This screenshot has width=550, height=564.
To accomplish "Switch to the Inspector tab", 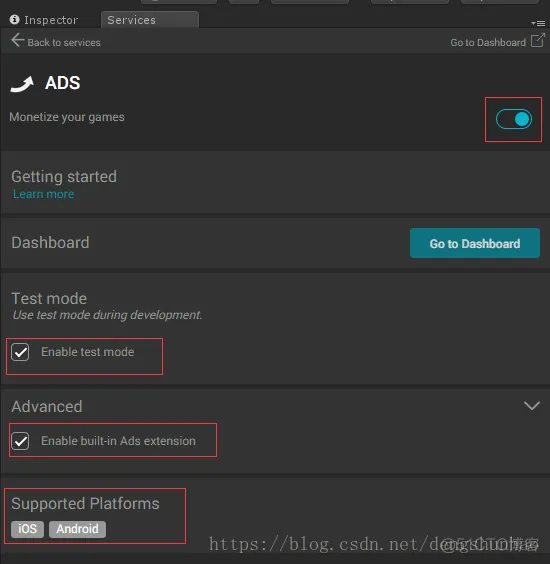I will coord(44,20).
